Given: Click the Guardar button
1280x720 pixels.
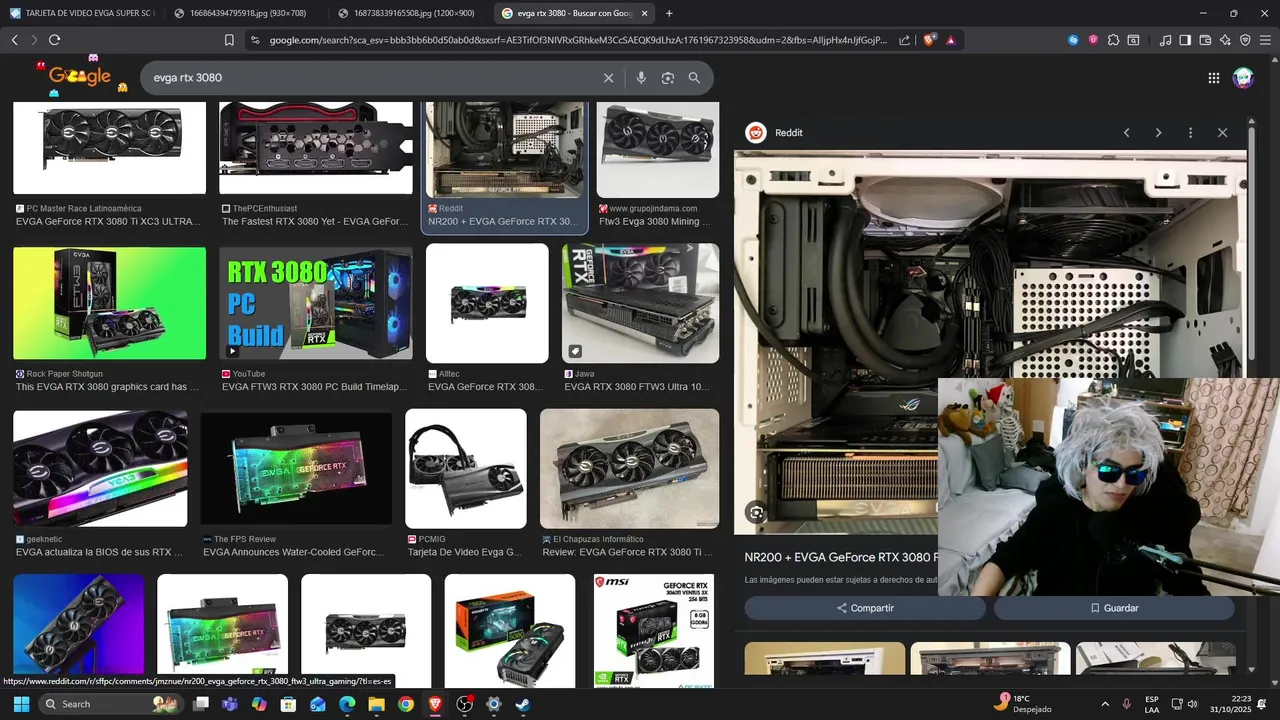Looking at the screenshot, I should (x=1114, y=608).
